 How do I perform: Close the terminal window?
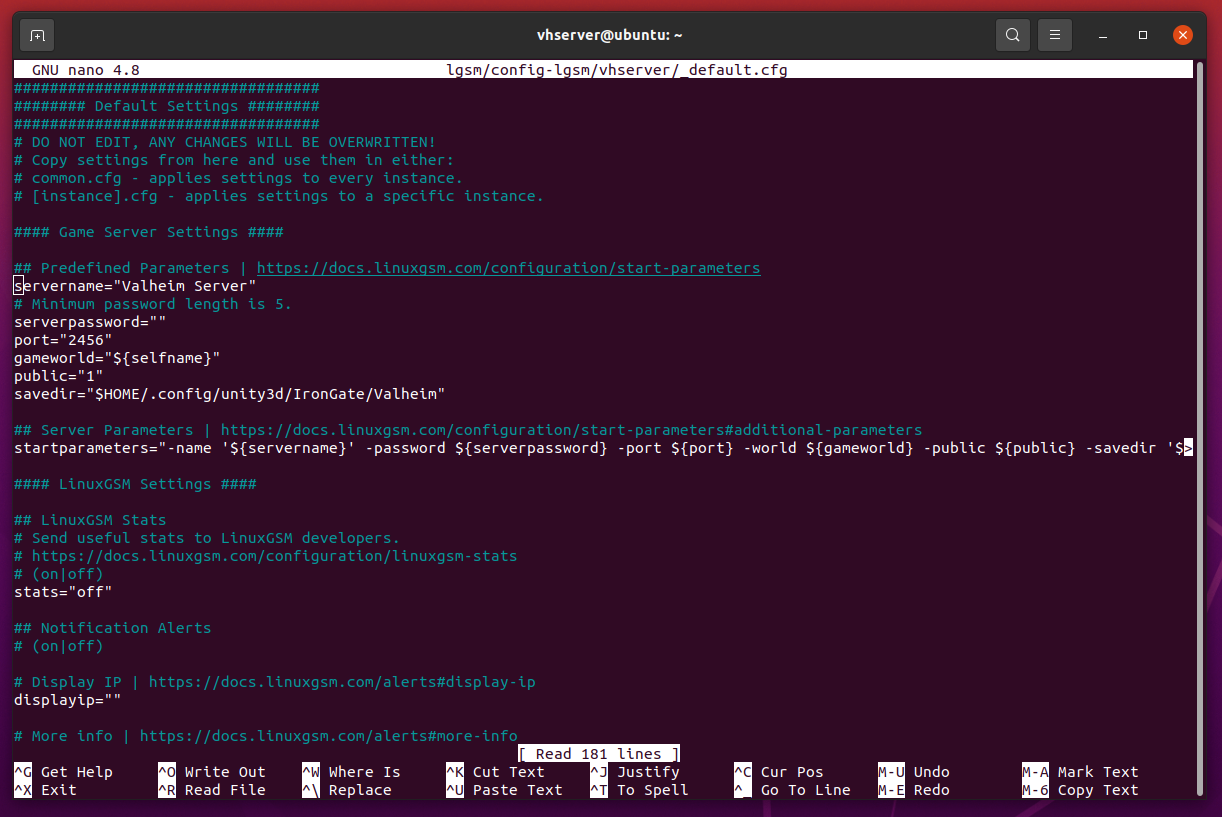[1183, 36]
